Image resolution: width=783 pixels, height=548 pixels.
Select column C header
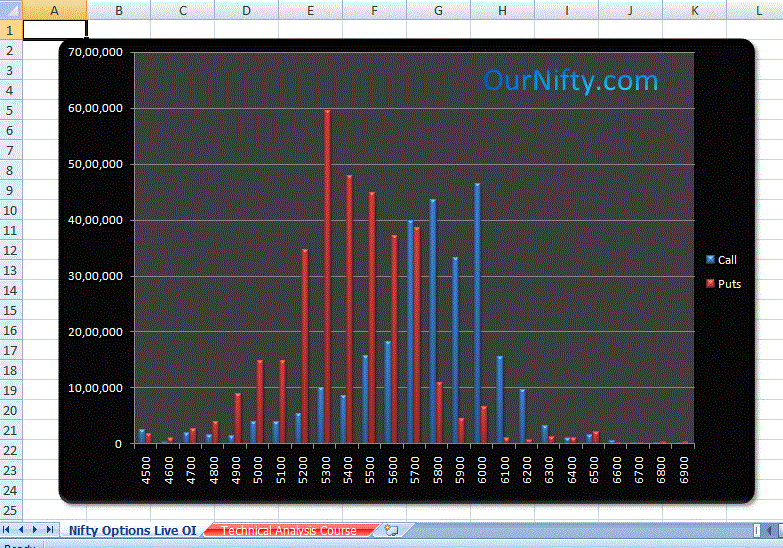click(x=183, y=10)
